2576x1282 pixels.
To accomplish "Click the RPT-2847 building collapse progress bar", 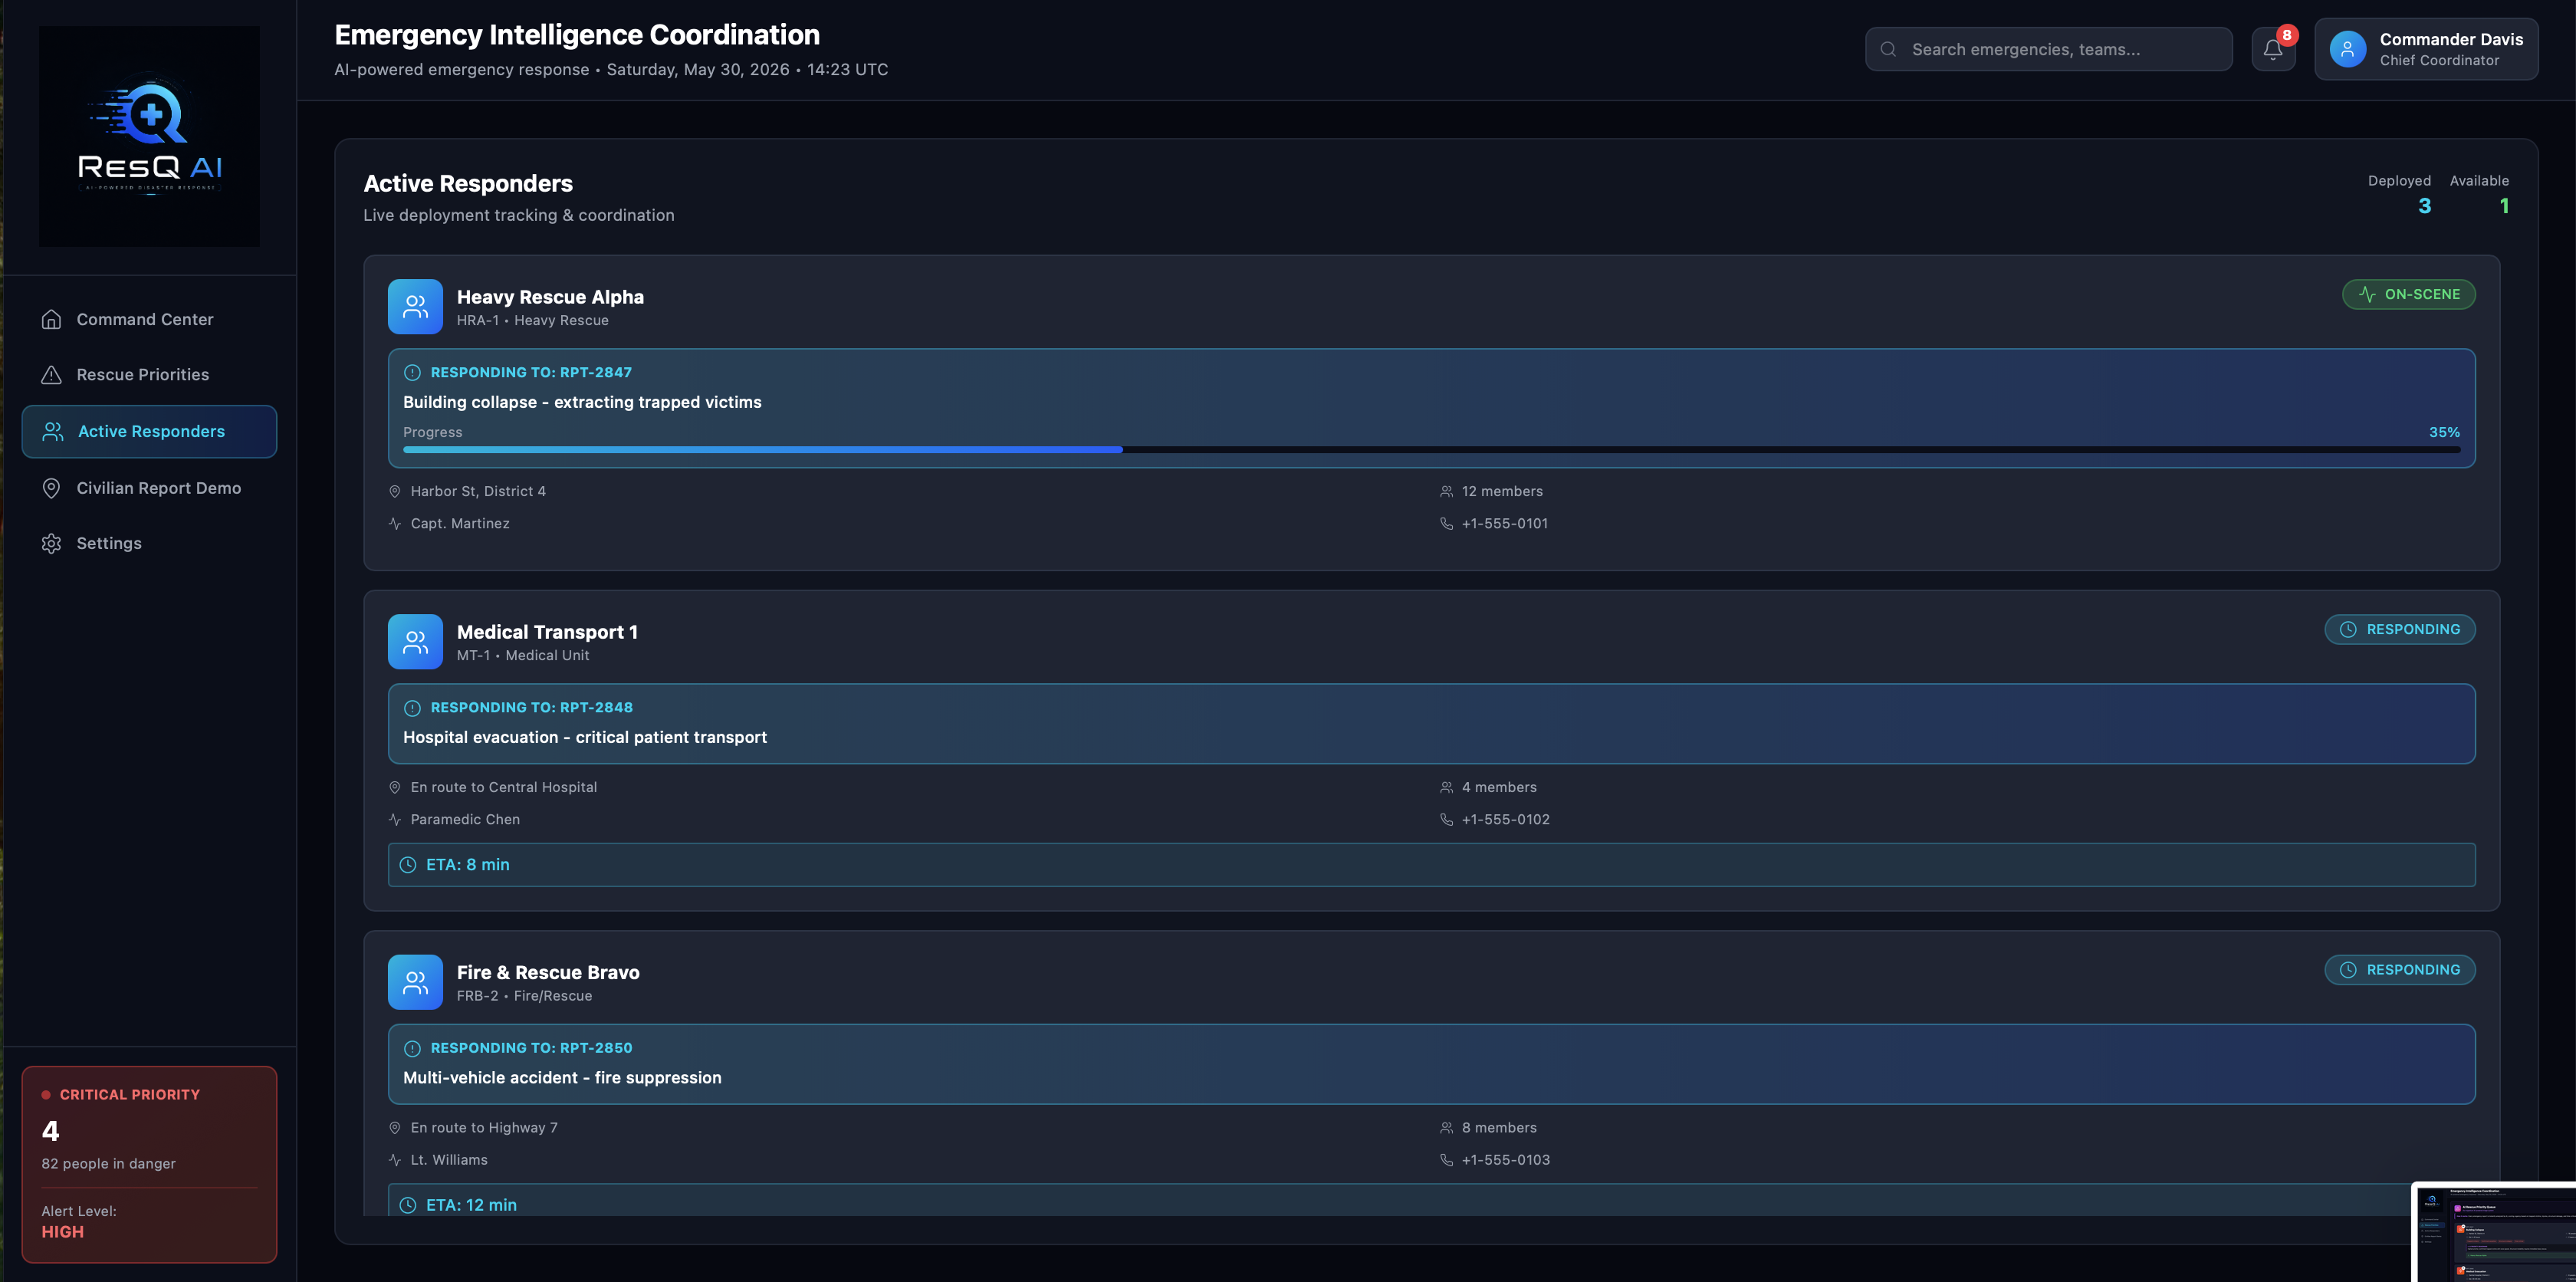I will (1431, 450).
